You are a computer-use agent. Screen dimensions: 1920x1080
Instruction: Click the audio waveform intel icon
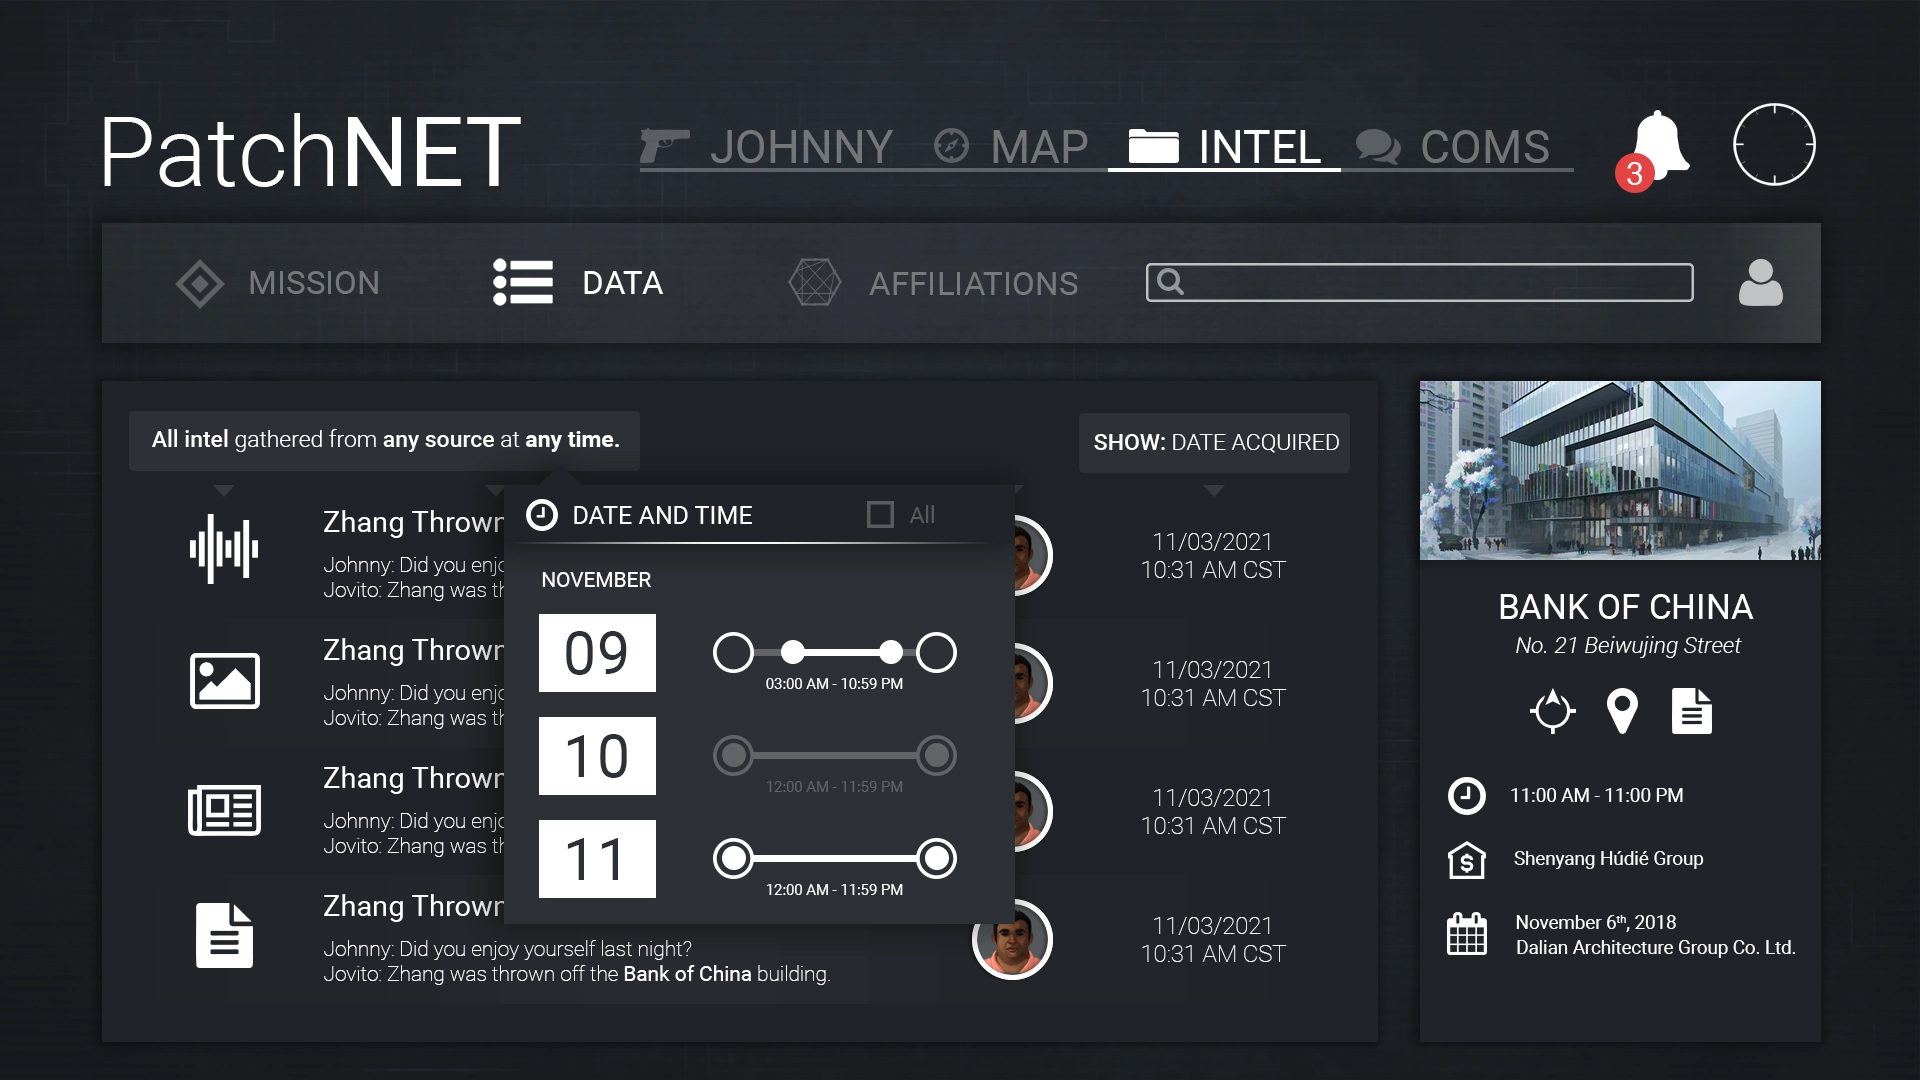[224, 548]
